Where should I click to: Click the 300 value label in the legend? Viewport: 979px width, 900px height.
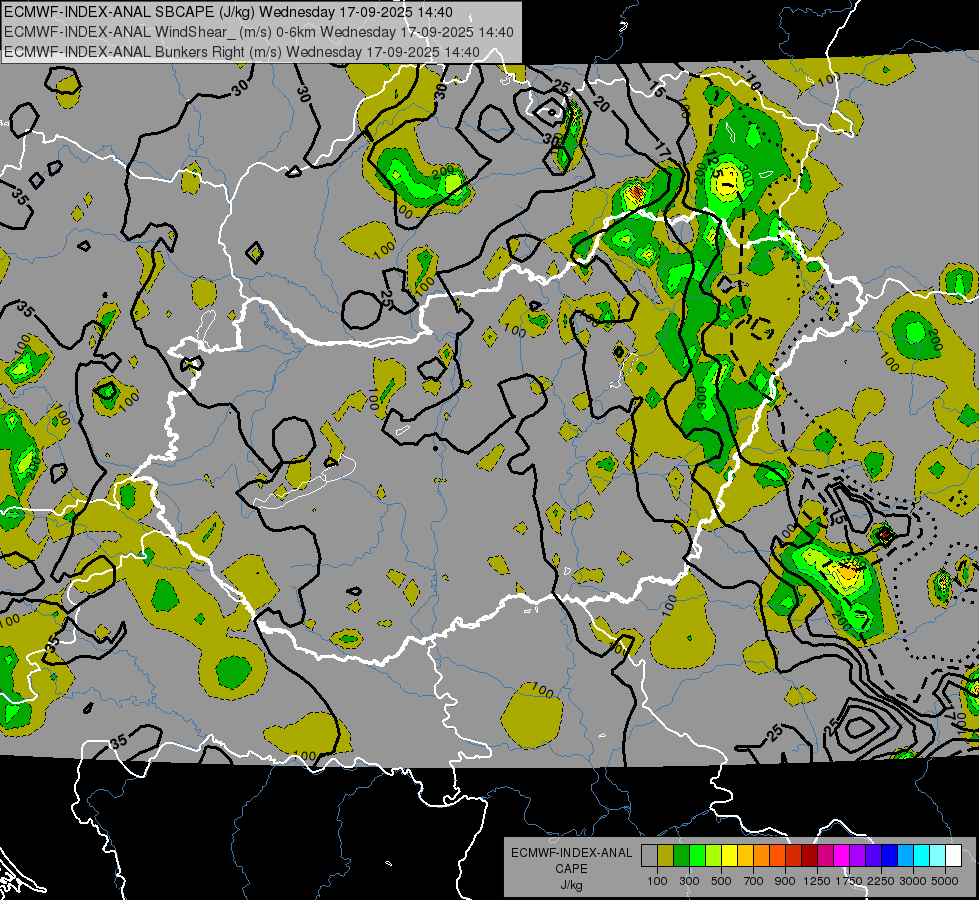pyautogui.click(x=689, y=881)
